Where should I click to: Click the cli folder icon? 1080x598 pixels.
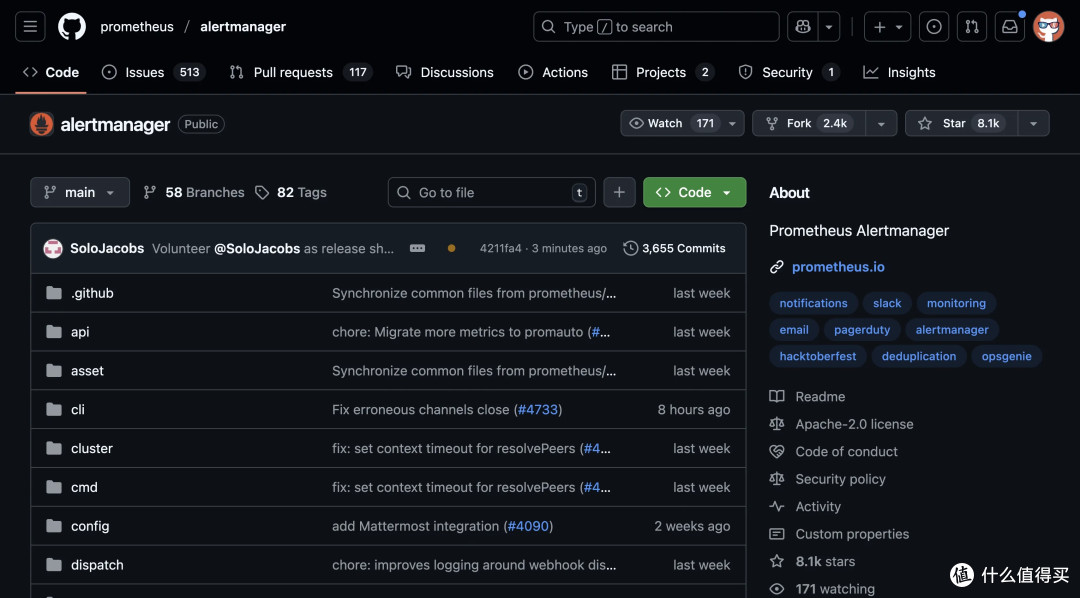tap(54, 409)
